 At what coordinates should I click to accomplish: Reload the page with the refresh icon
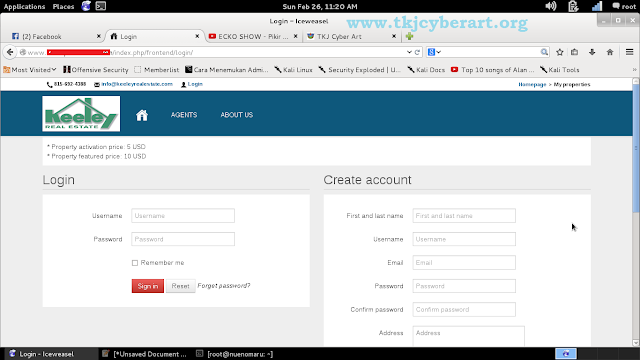(x=417, y=52)
